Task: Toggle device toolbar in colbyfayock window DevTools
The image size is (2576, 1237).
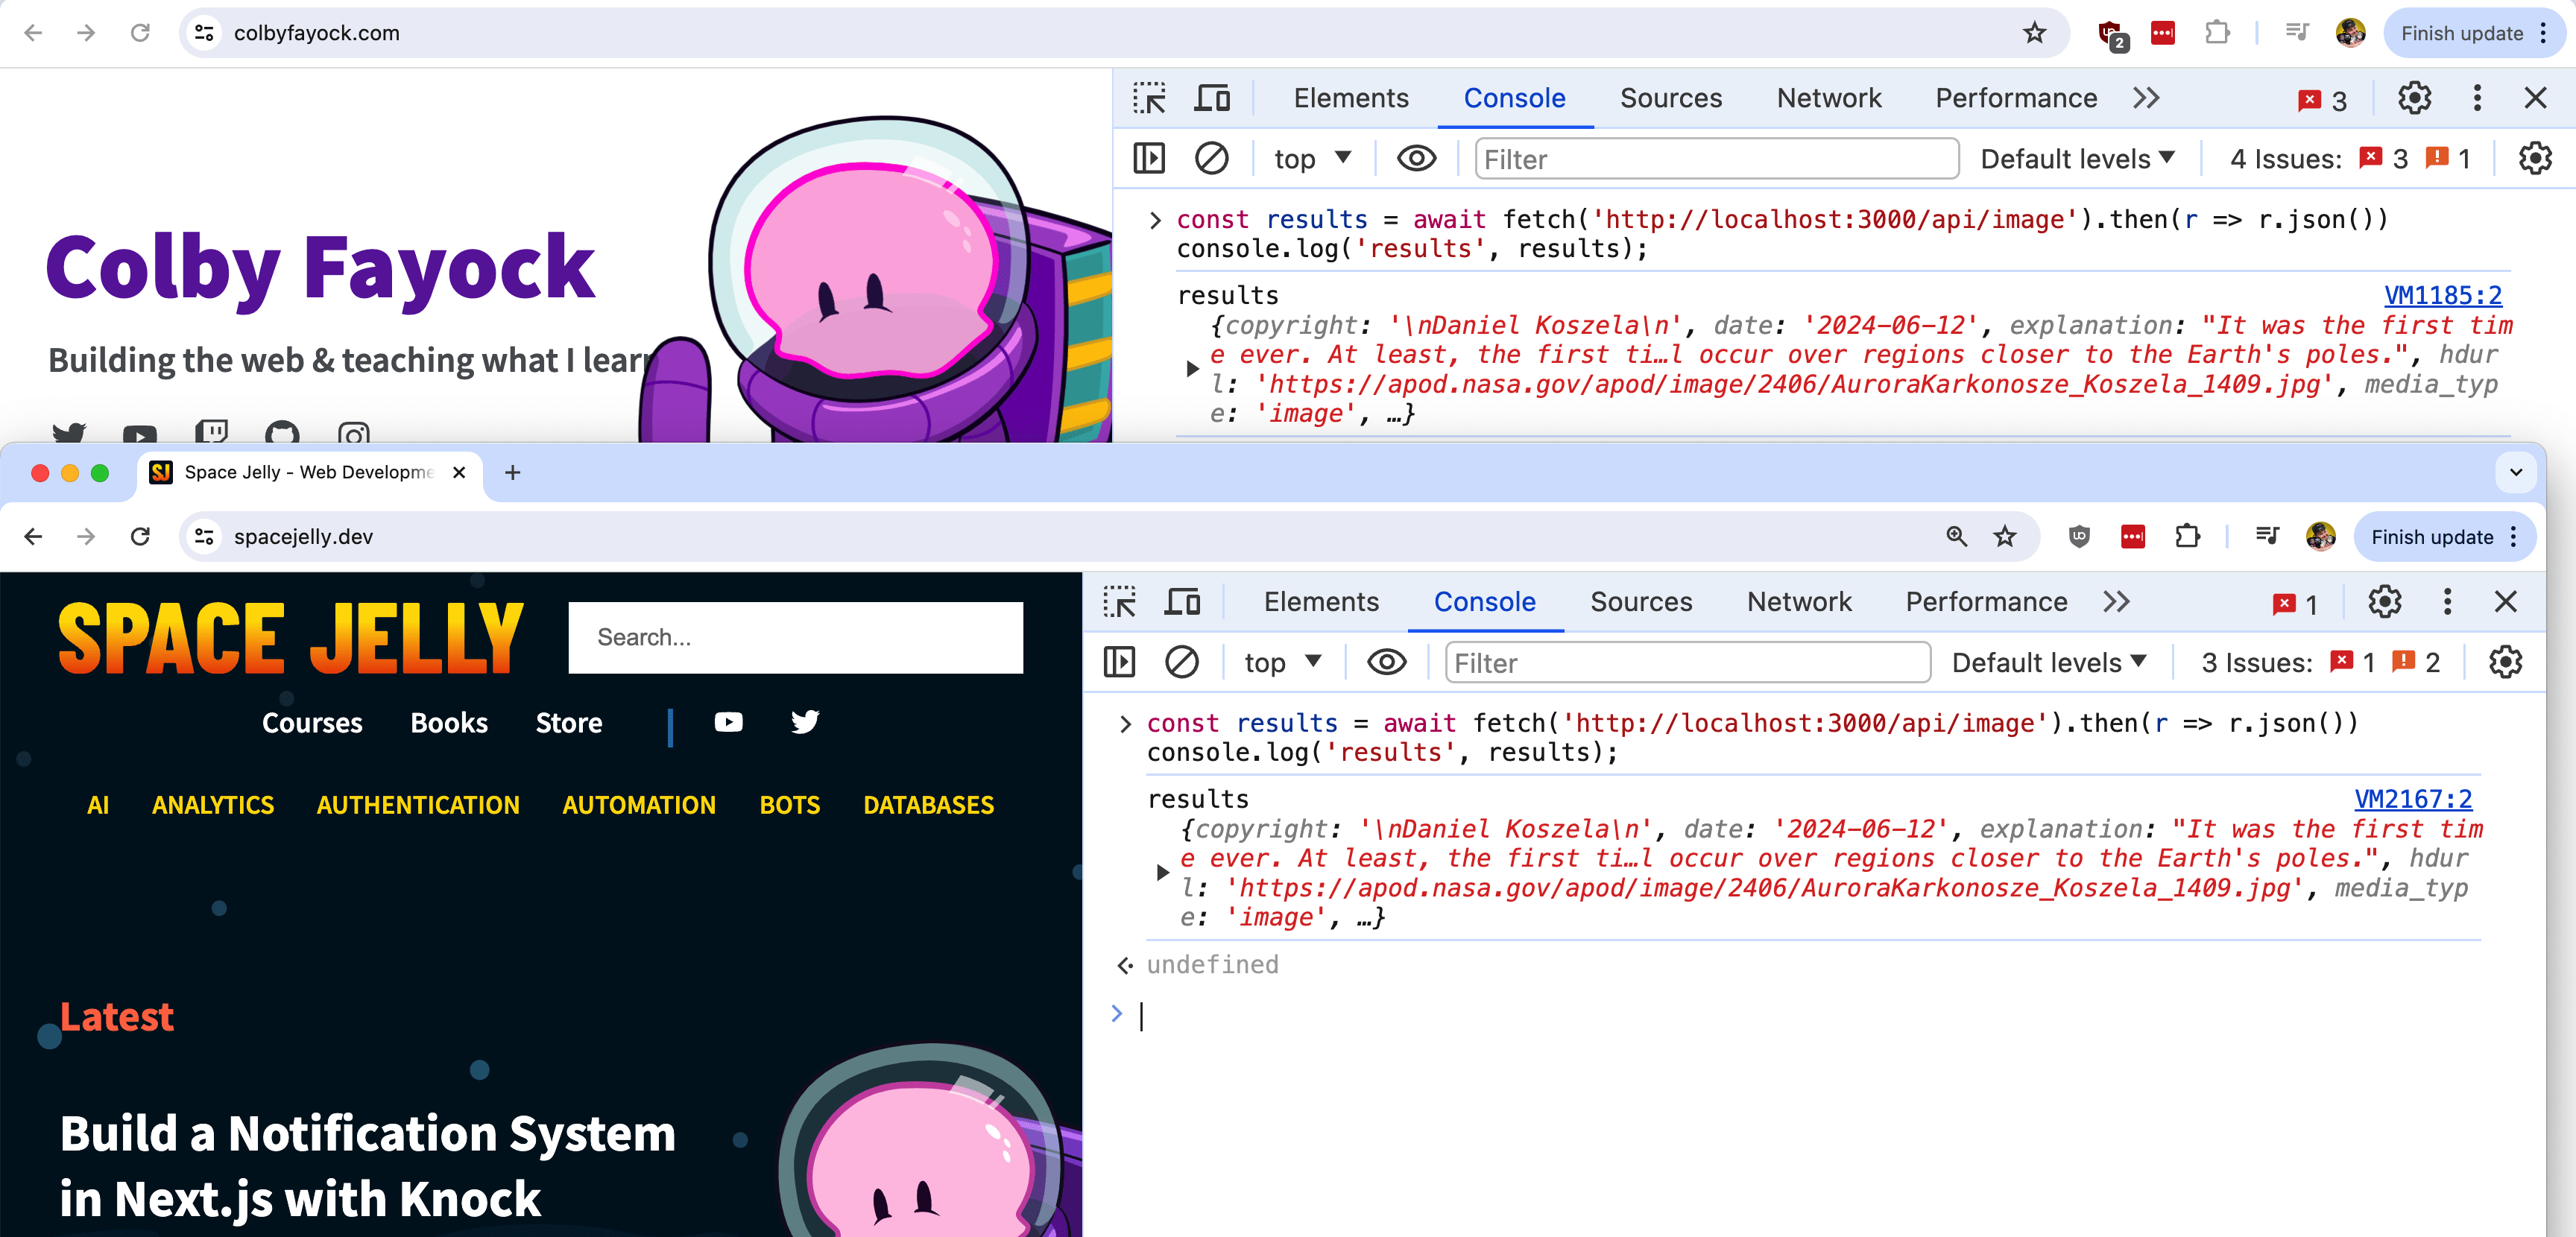Action: 1212,98
